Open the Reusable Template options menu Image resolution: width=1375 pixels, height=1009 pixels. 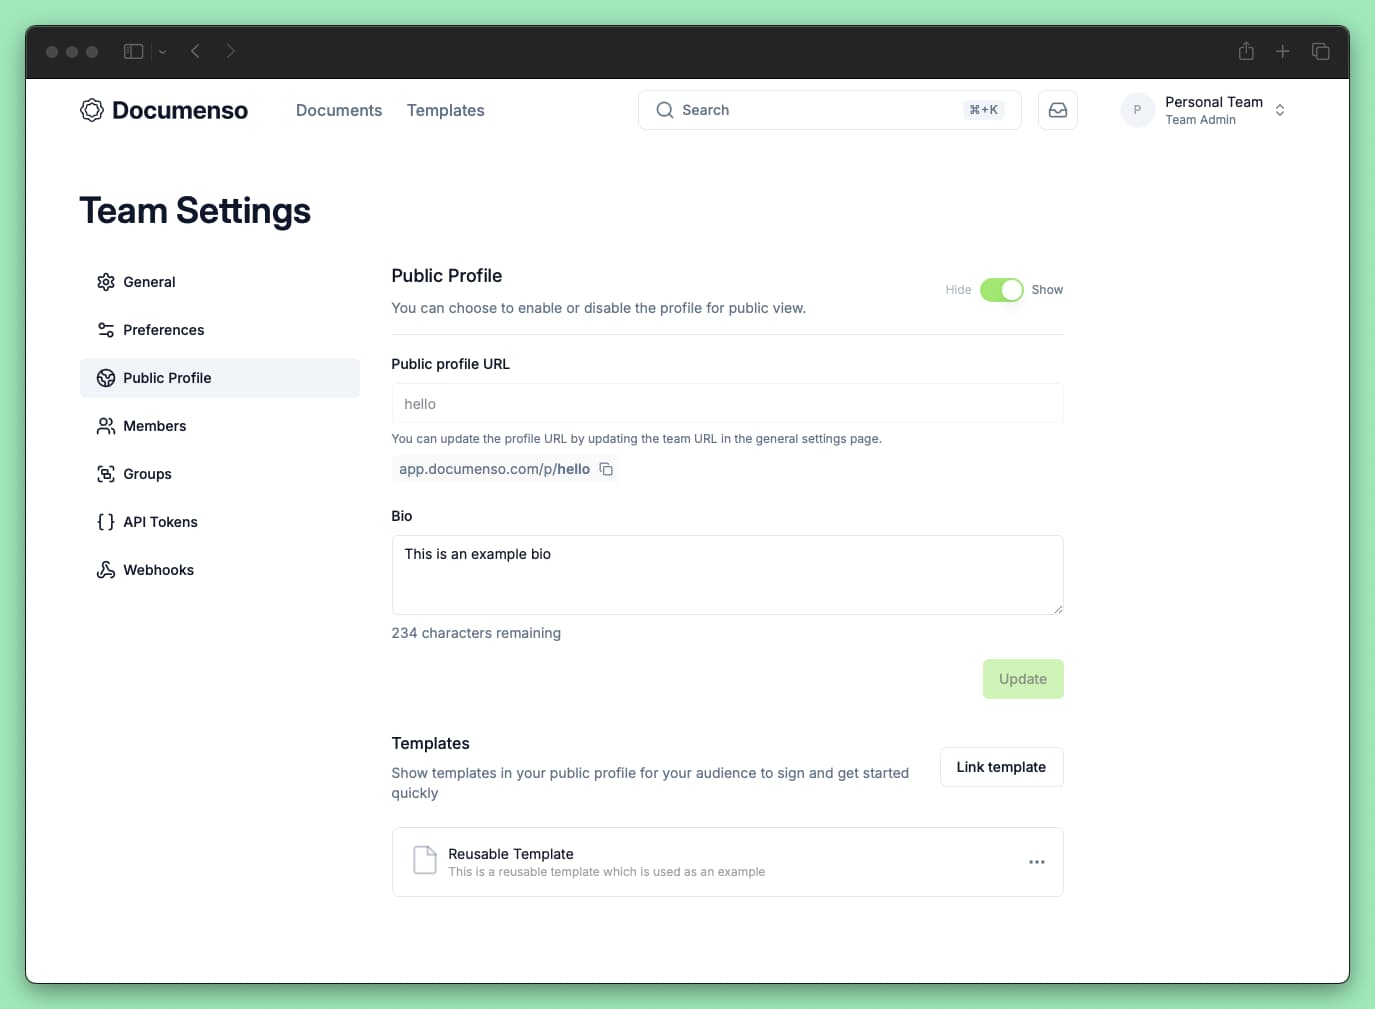1036,861
